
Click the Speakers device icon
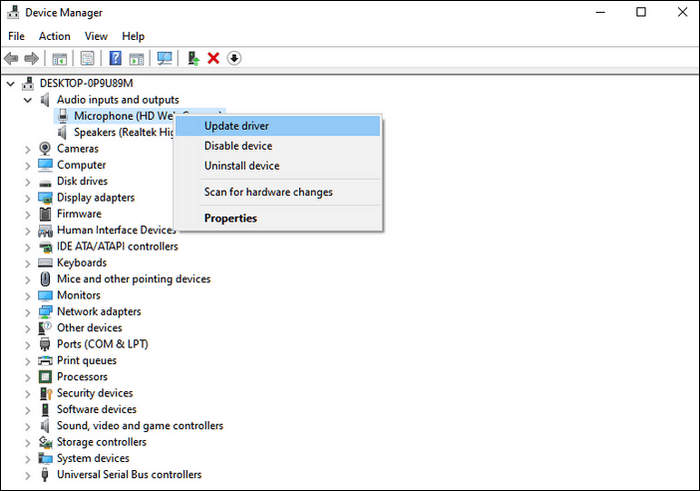pyautogui.click(x=62, y=132)
